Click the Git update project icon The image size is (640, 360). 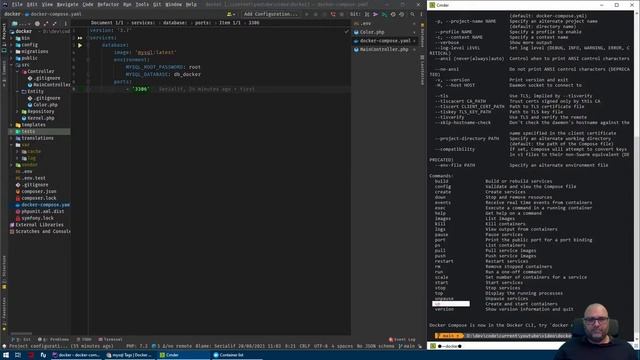(367, 14)
